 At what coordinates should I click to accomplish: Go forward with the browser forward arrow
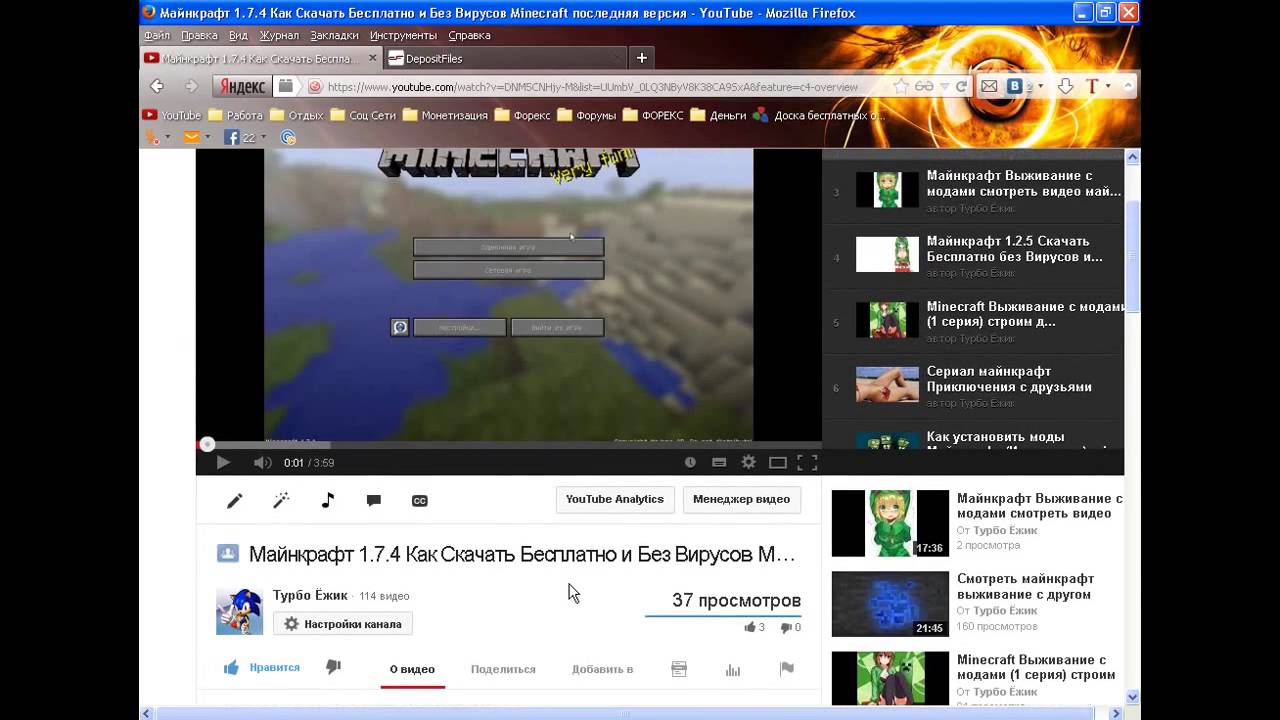click(x=191, y=86)
